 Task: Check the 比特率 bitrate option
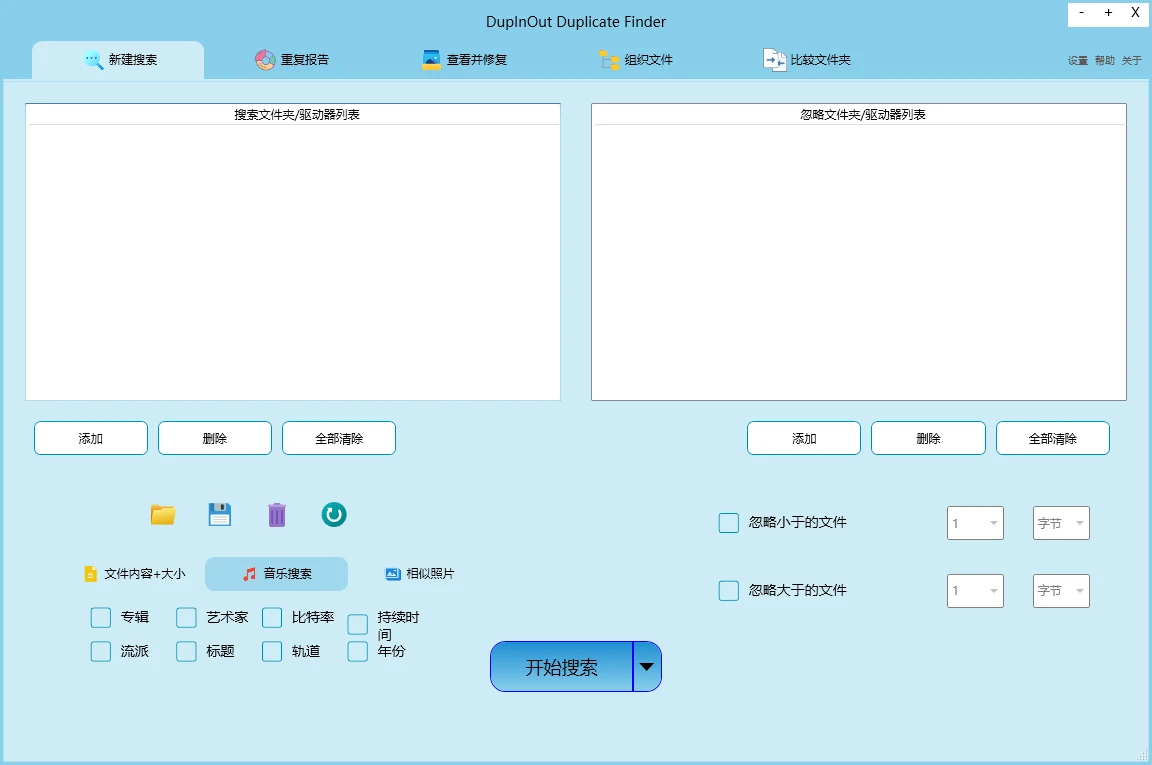coord(271,617)
